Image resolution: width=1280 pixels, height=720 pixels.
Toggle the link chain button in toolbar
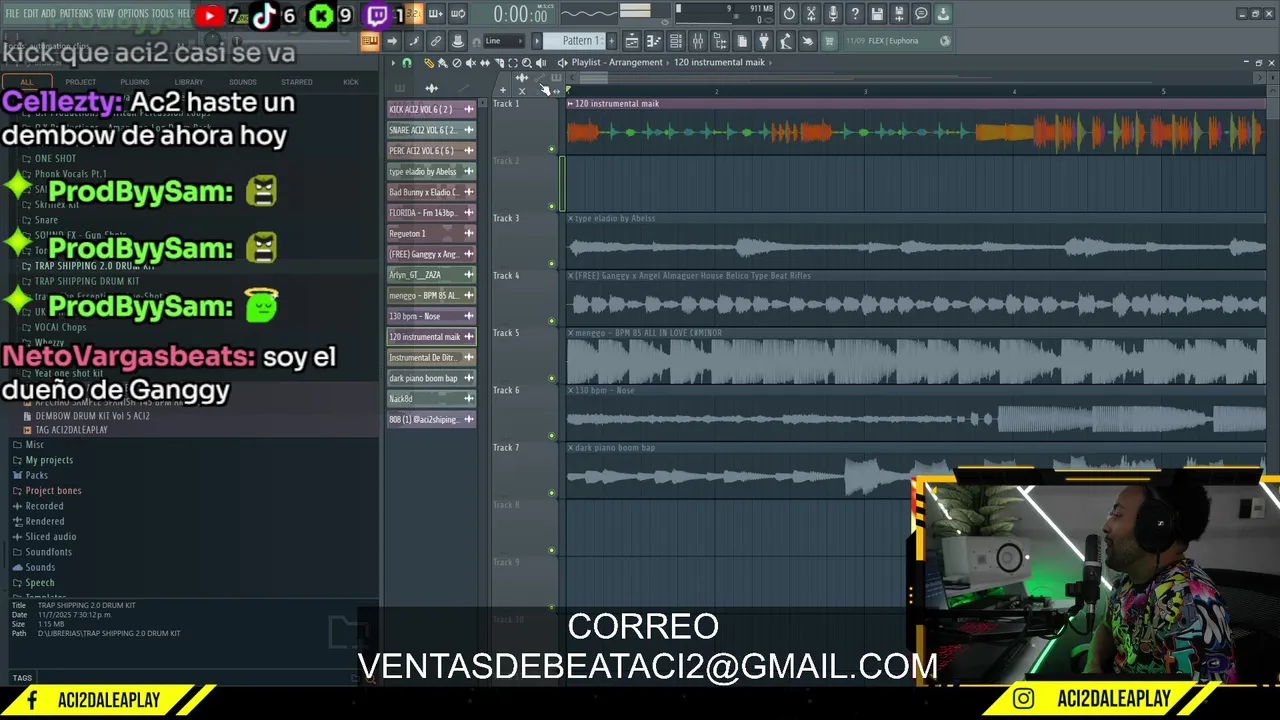pos(435,41)
